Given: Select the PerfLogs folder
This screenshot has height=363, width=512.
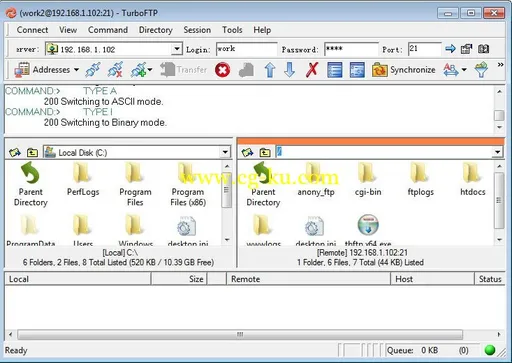Looking at the screenshot, I should 83,179.
